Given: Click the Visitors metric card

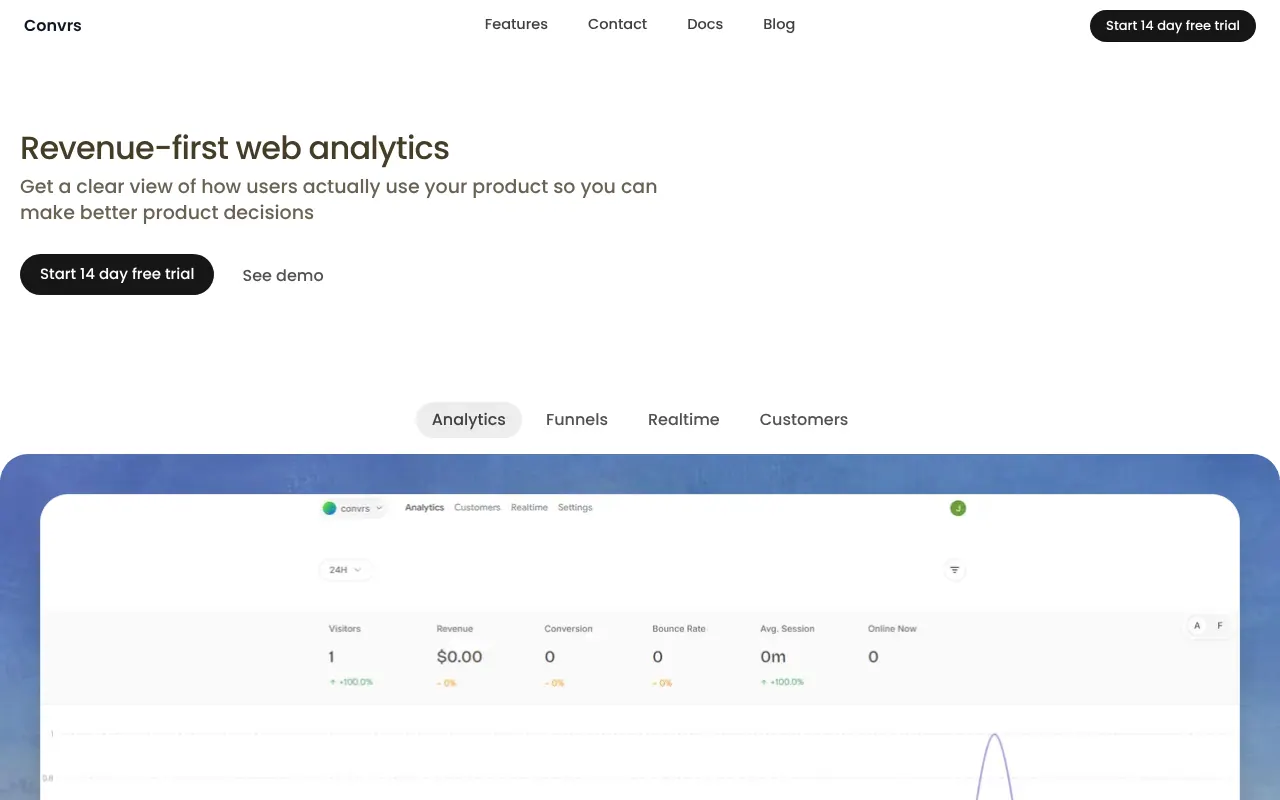Looking at the screenshot, I should click(x=351, y=656).
